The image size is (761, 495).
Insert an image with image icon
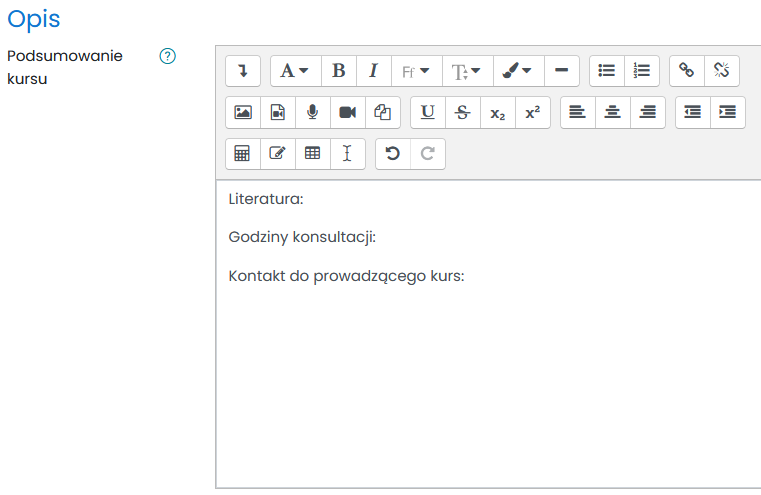(243, 113)
